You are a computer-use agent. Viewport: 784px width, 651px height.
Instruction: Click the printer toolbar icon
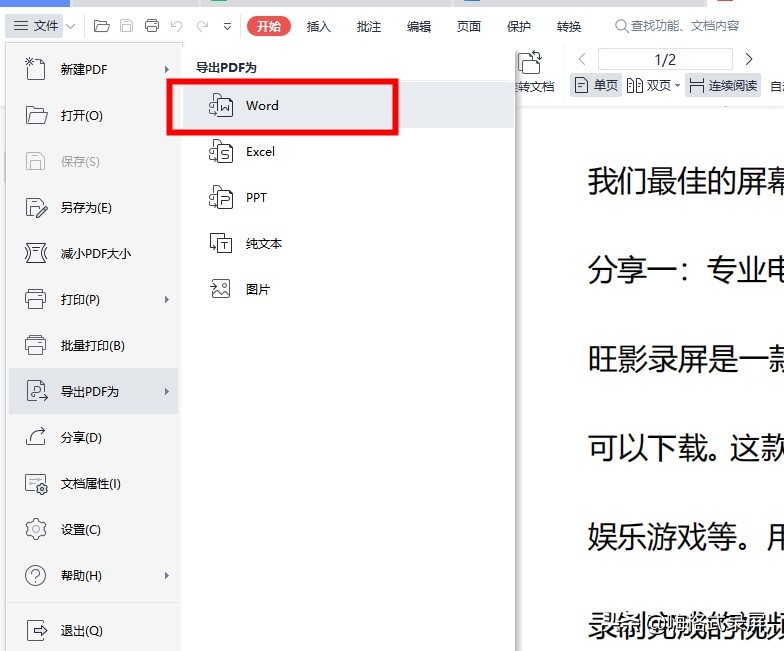(152, 26)
